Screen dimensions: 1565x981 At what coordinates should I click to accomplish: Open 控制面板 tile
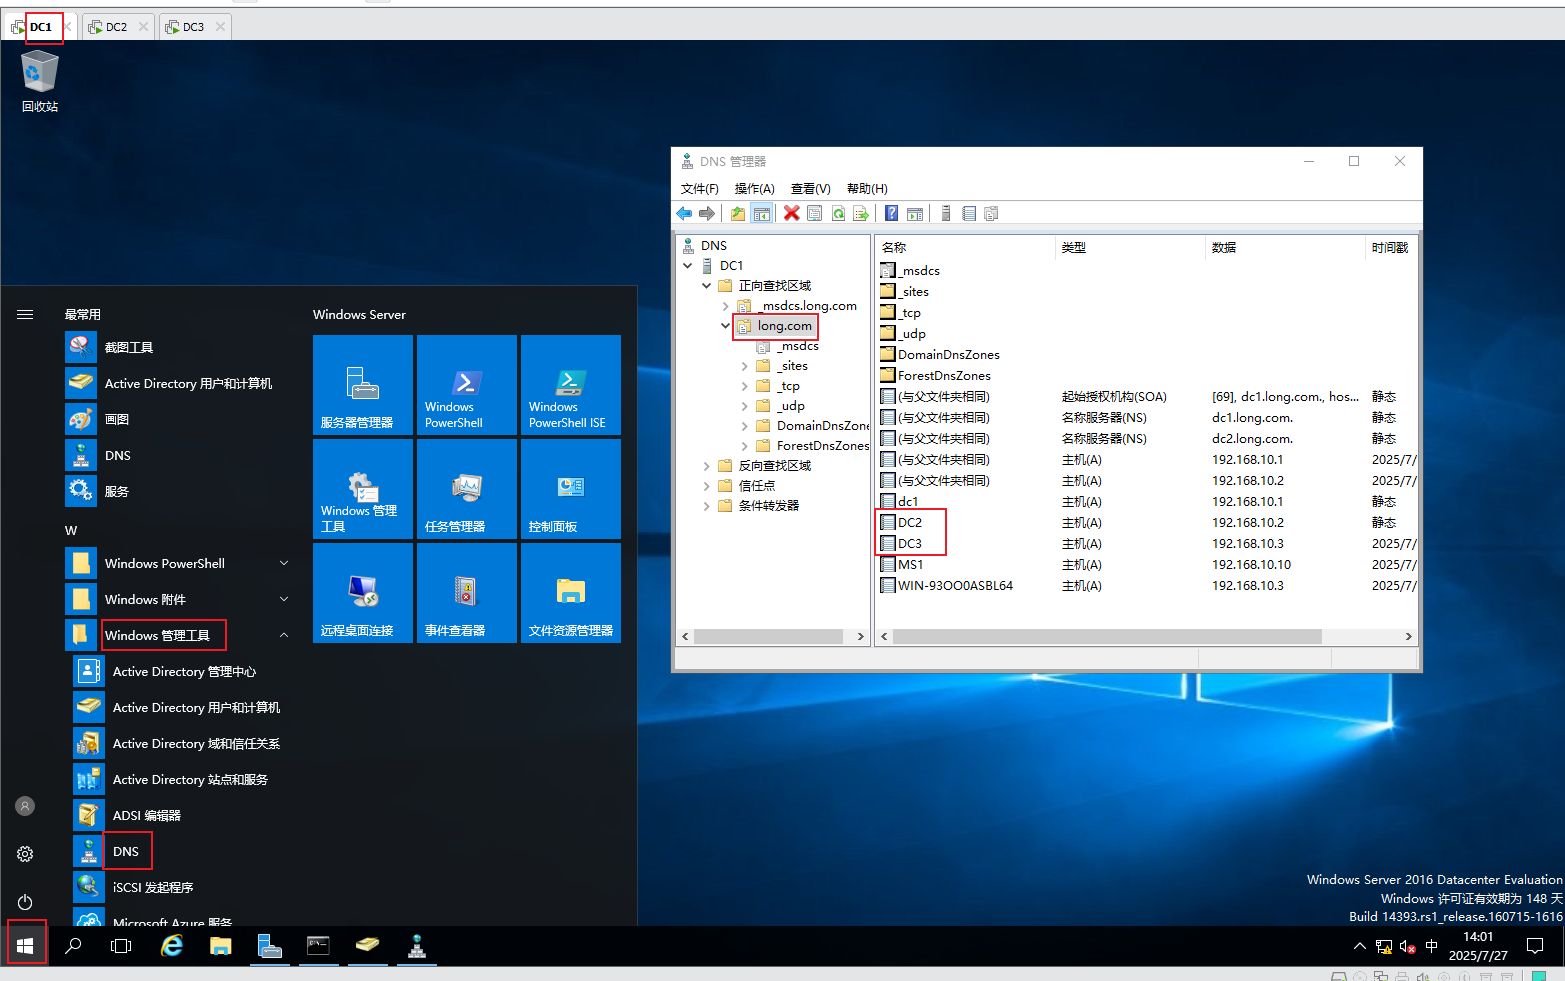[571, 488]
